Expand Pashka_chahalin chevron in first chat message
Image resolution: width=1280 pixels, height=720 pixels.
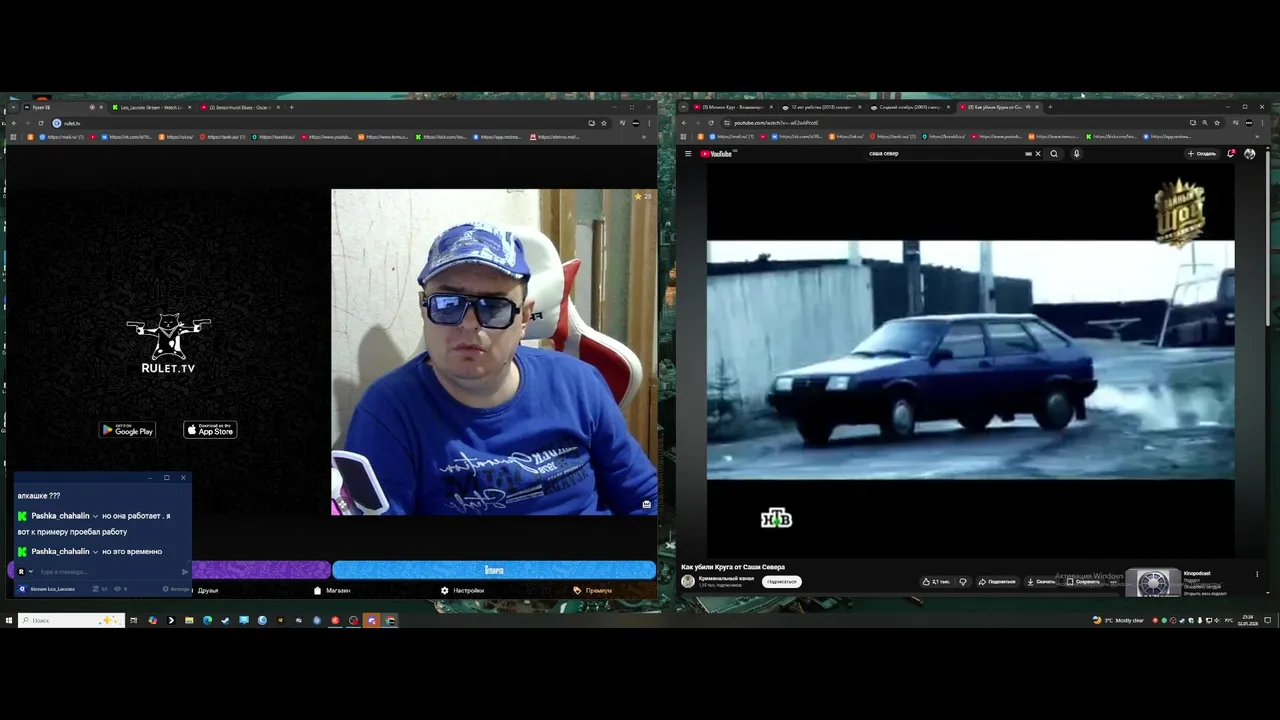[x=95, y=516]
